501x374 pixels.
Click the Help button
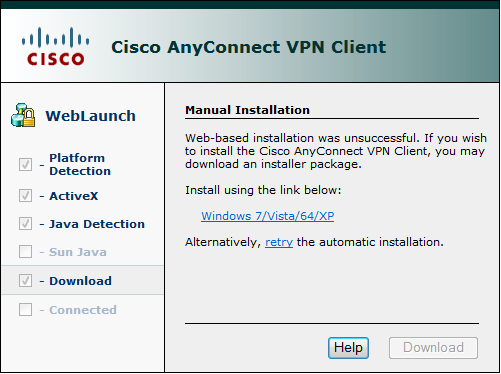(348, 348)
